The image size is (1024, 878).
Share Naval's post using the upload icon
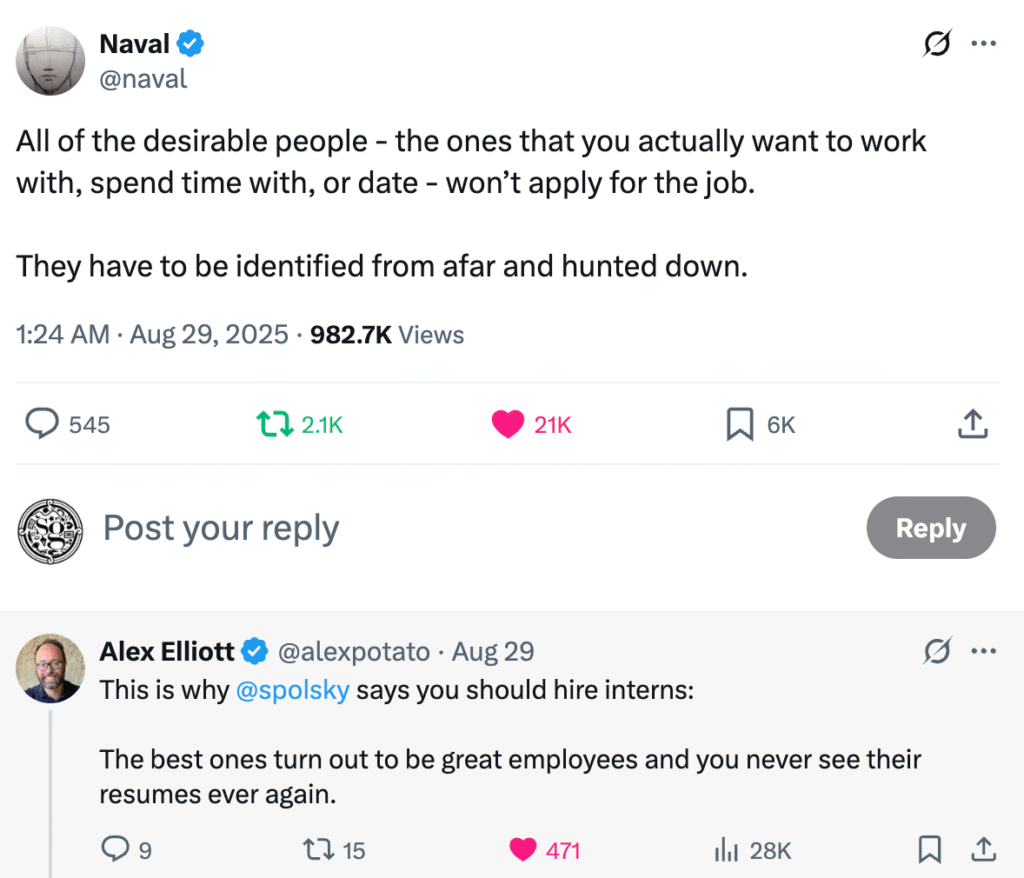(x=973, y=423)
